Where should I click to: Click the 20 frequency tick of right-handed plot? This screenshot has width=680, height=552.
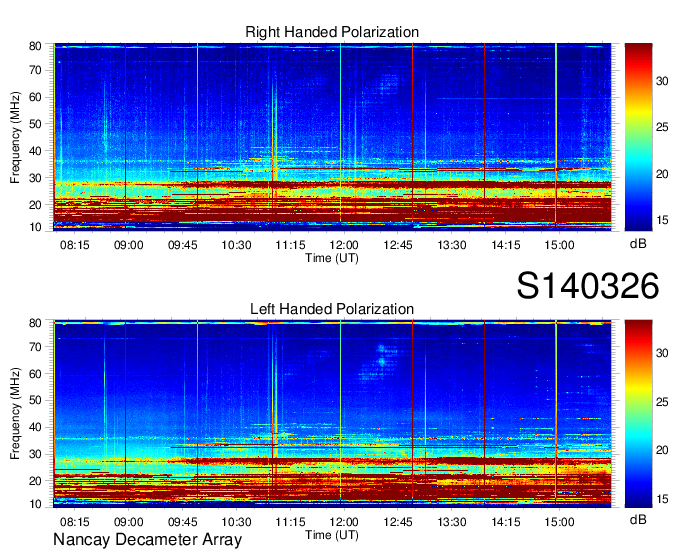[x=35, y=205]
